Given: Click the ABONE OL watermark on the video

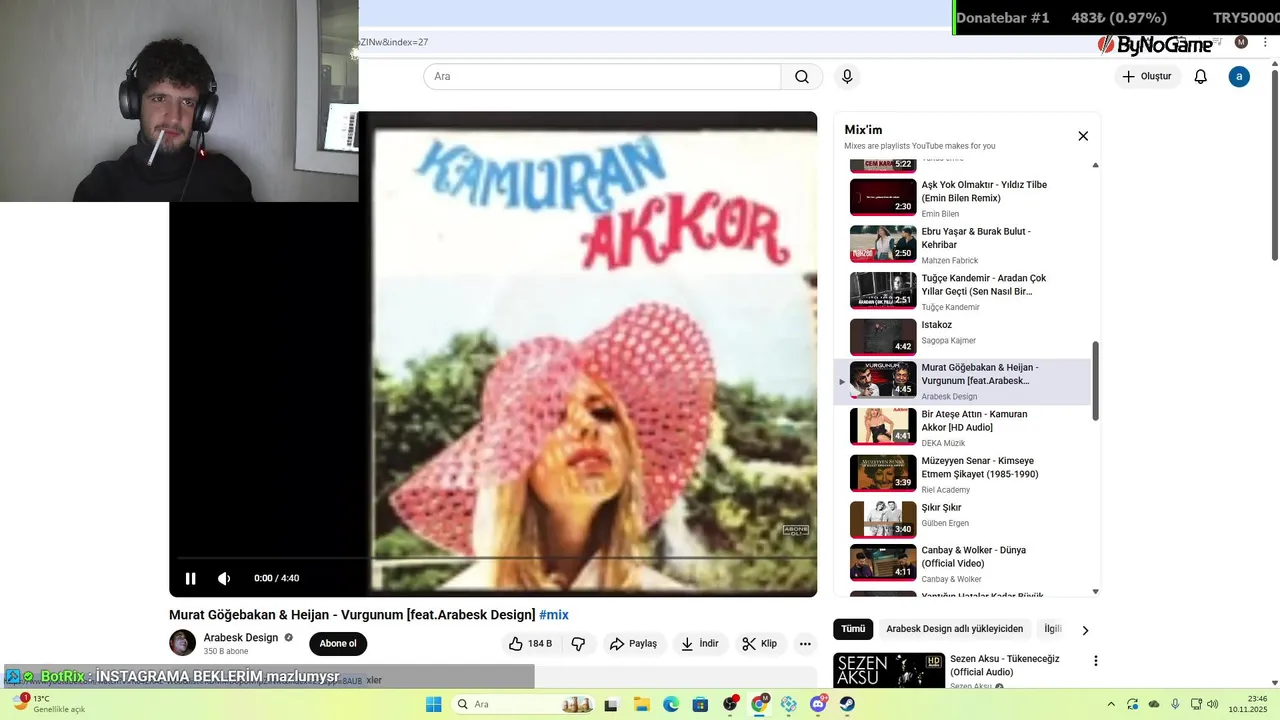Looking at the screenshot, I should coord(795,530).
